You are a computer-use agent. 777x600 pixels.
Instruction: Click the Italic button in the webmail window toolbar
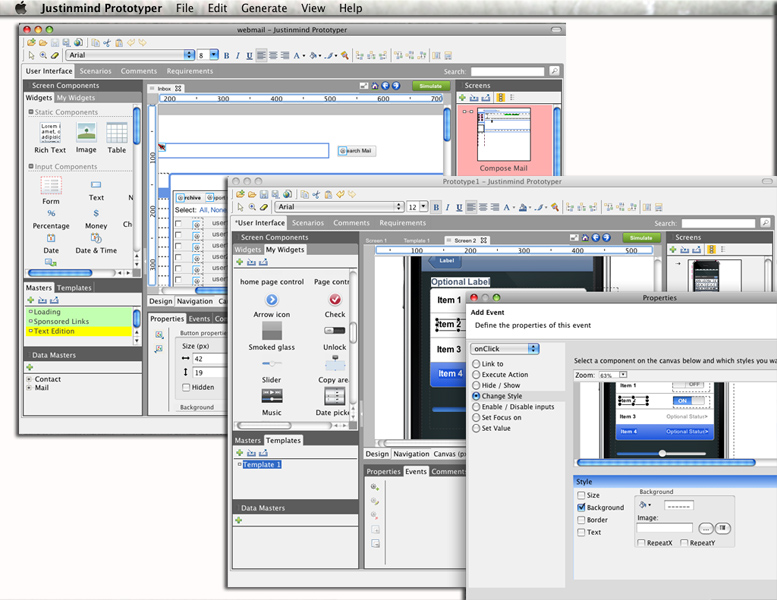click(x=238, y=55)
